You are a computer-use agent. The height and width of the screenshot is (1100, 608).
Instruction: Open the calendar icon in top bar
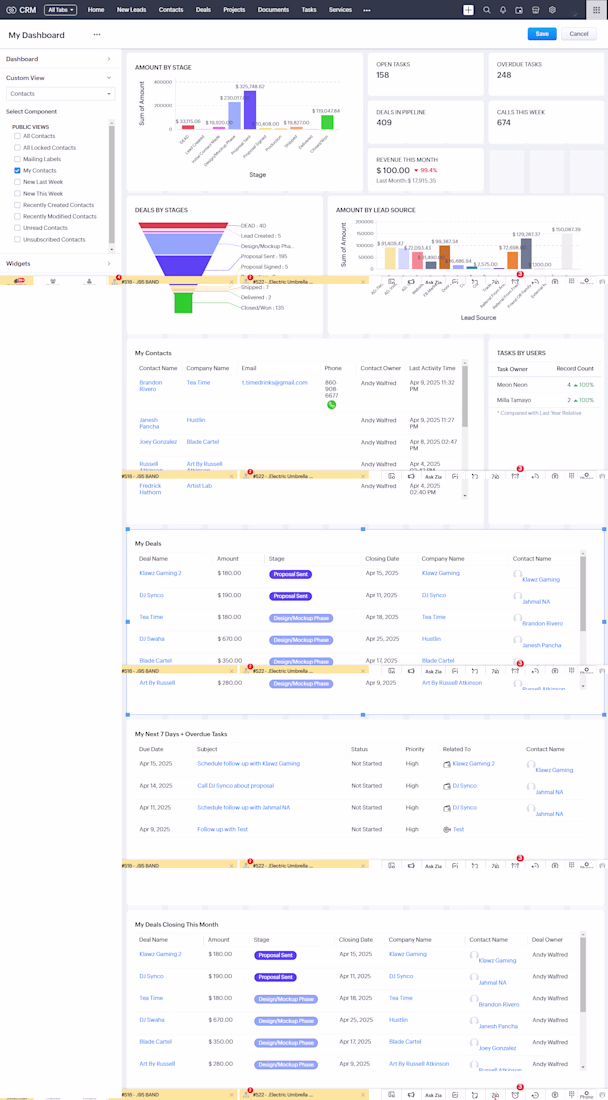click(x=519, y=10)
